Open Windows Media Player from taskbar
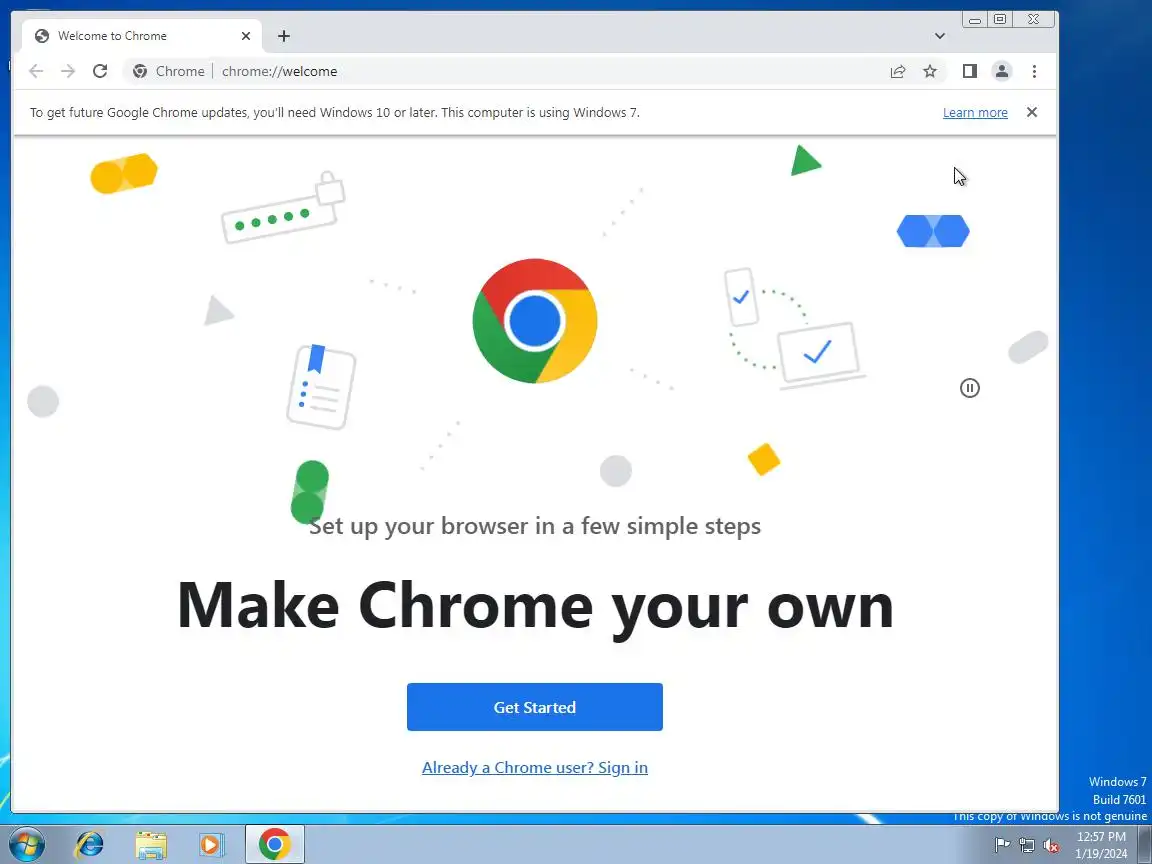 pyautogui.click(x=211, y=845)
